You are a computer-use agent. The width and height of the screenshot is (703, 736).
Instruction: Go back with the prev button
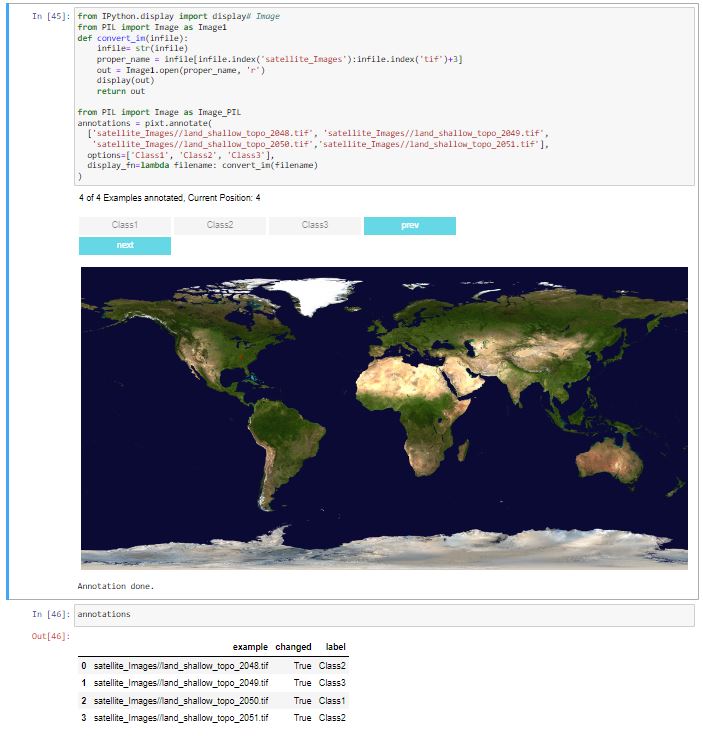pyautogui.click(x=410, y=226)
